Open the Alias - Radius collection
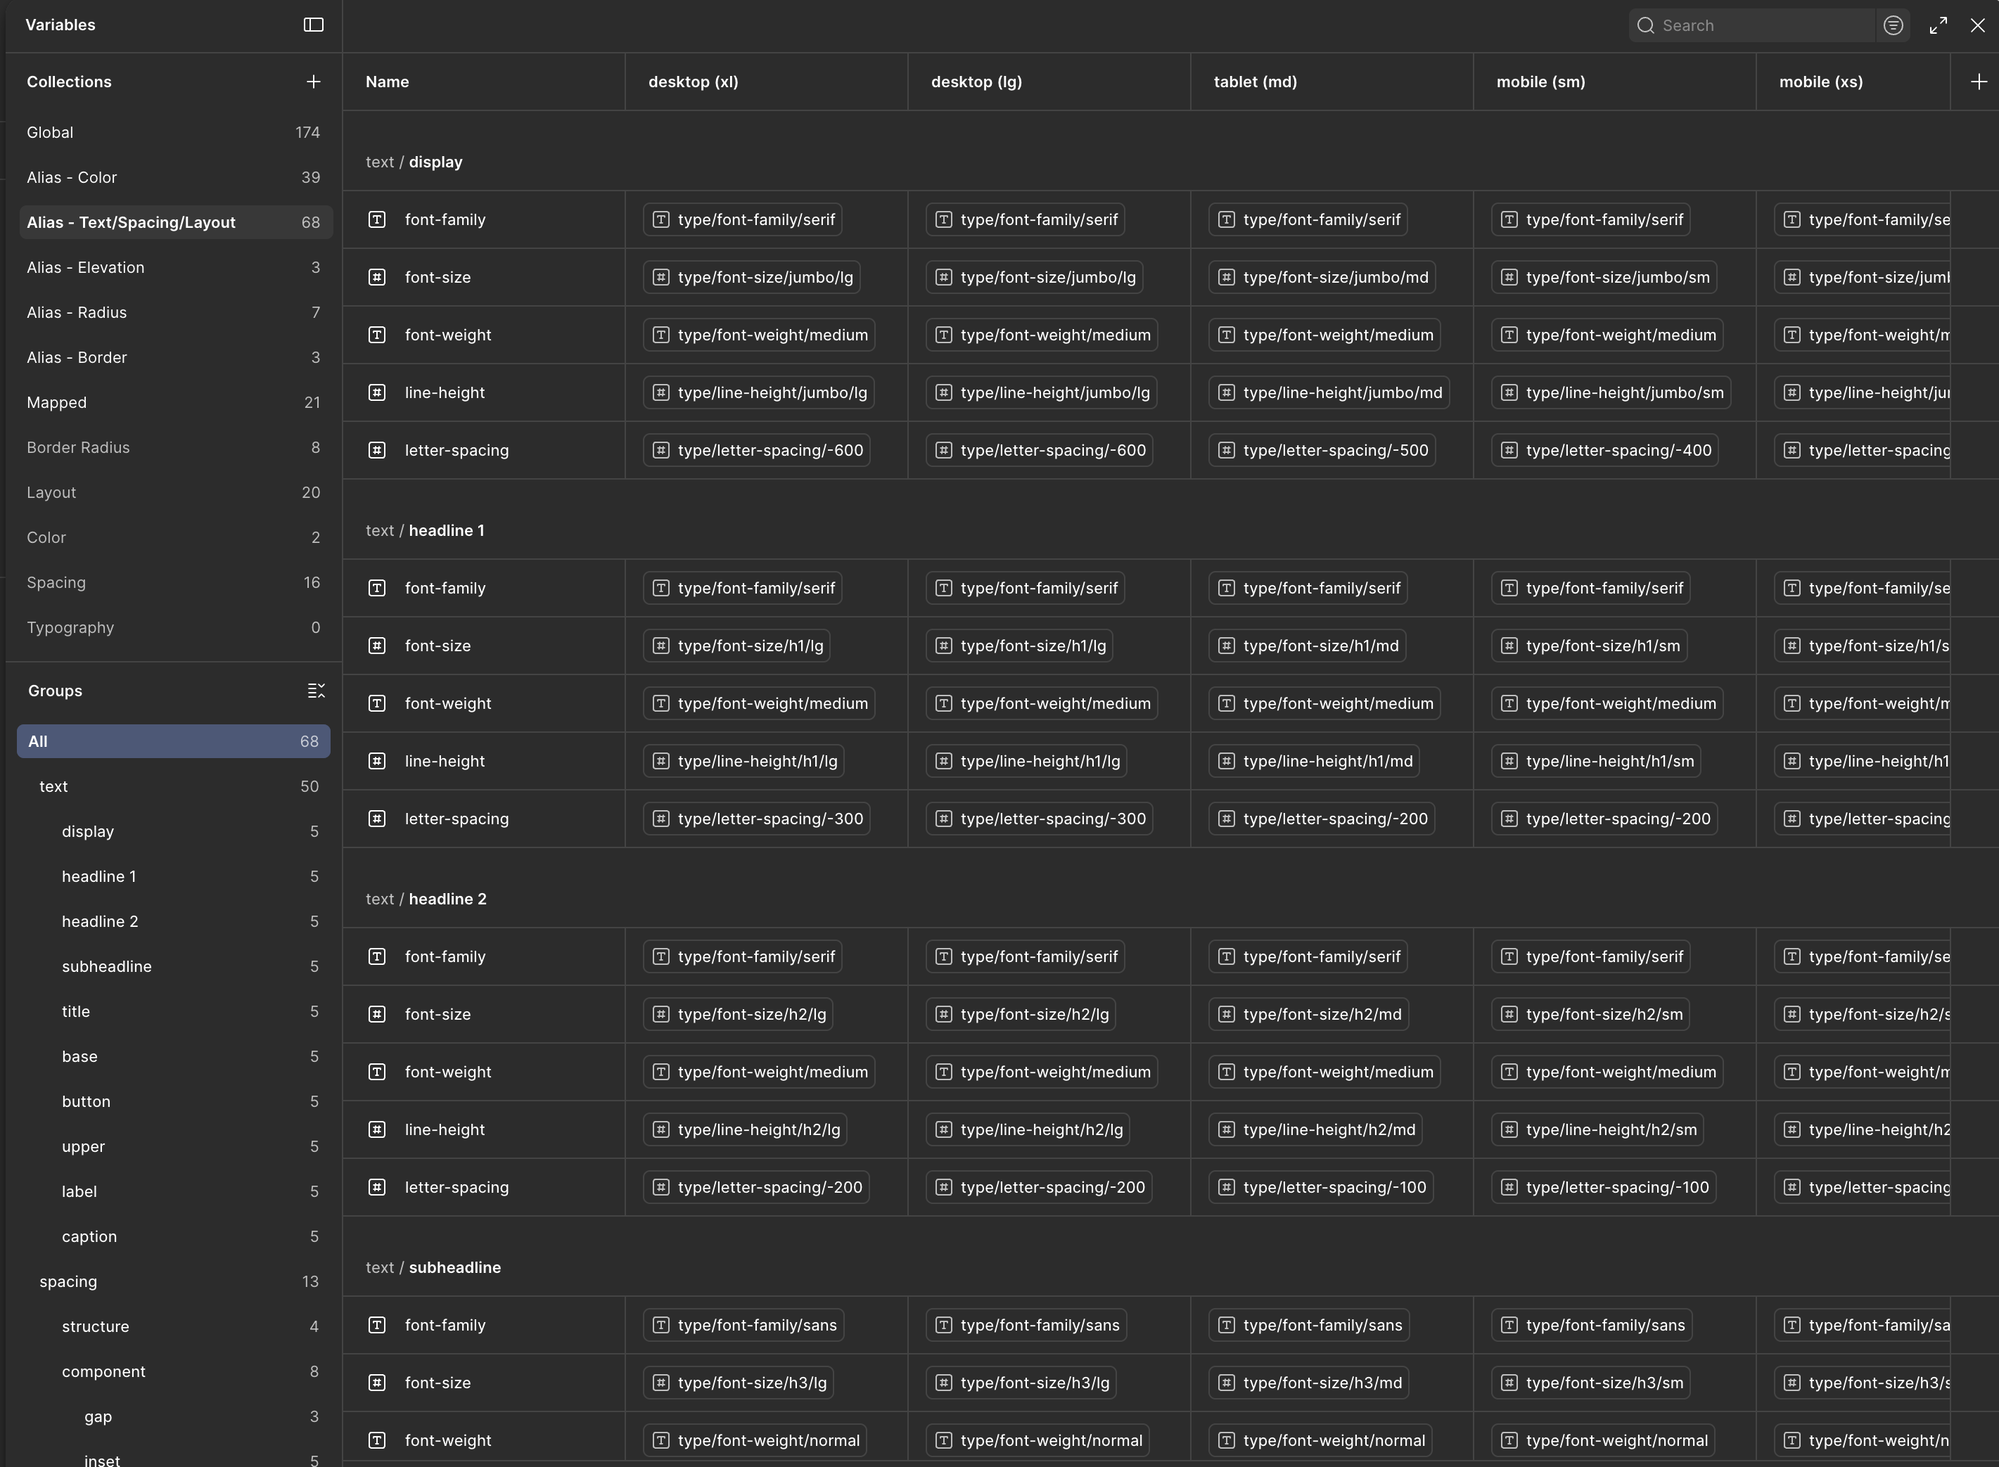Screen dimensions: 1999x1467 point(174,312)
